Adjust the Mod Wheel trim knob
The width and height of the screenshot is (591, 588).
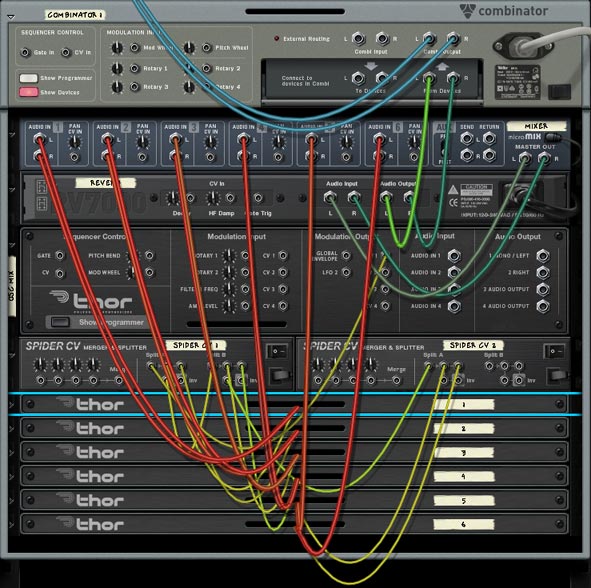tap(117, 48)
